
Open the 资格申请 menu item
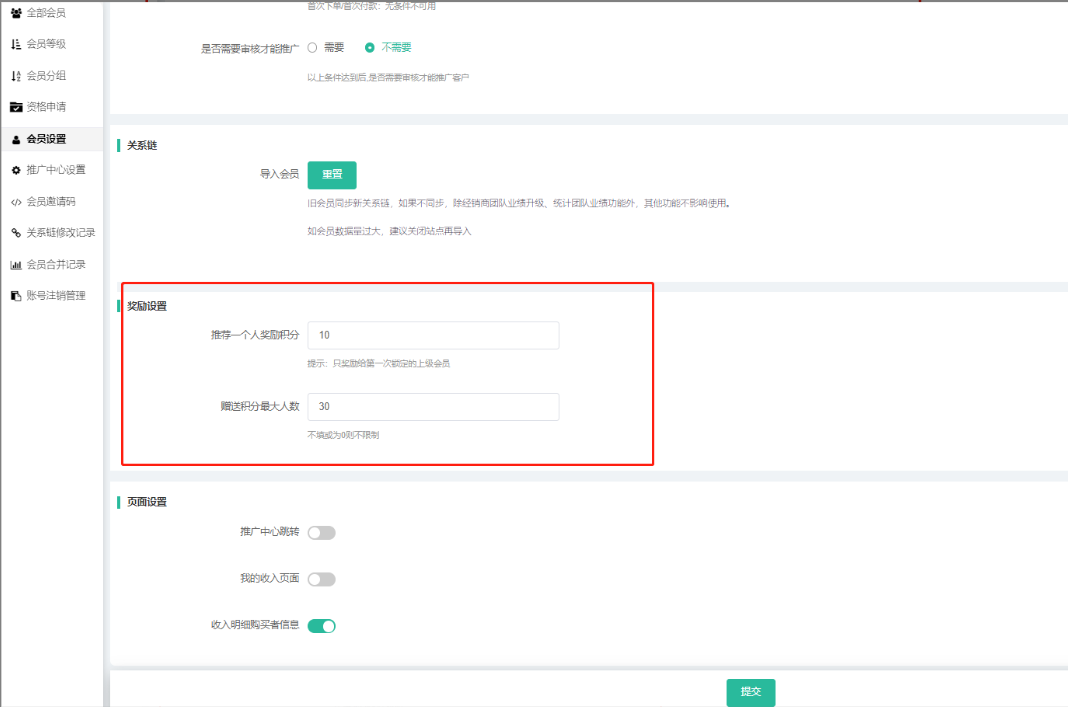point(46,107)
